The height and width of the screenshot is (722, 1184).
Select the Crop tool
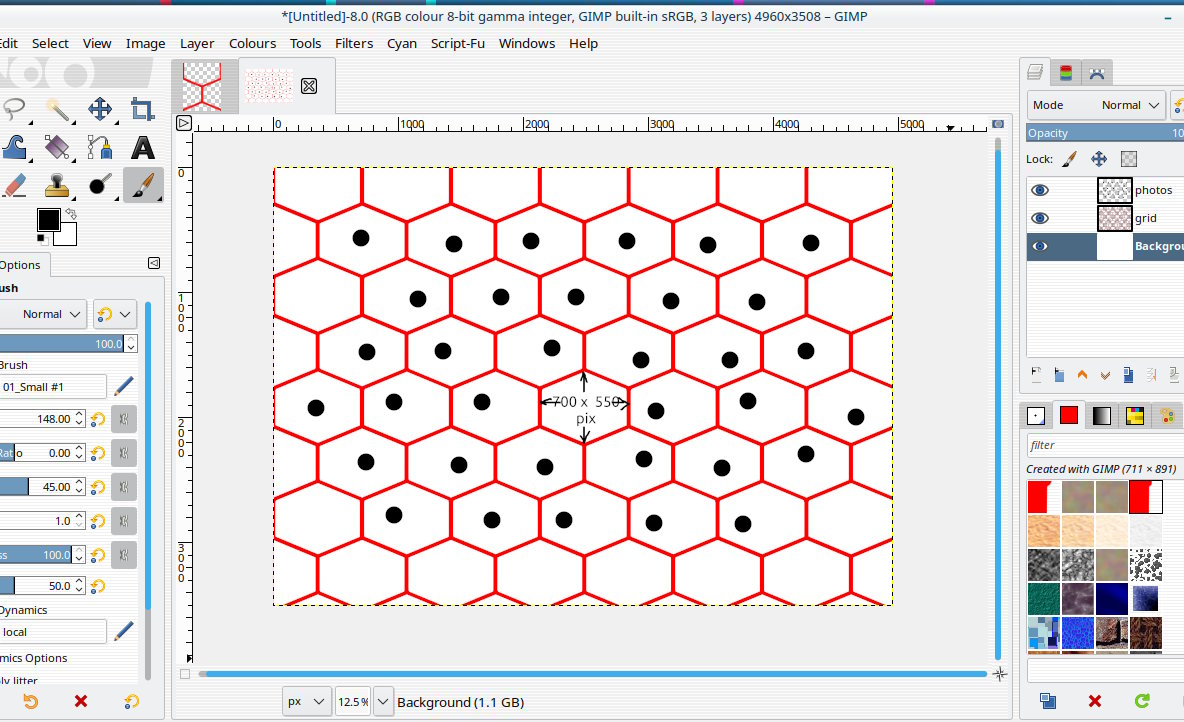point(143,110)
